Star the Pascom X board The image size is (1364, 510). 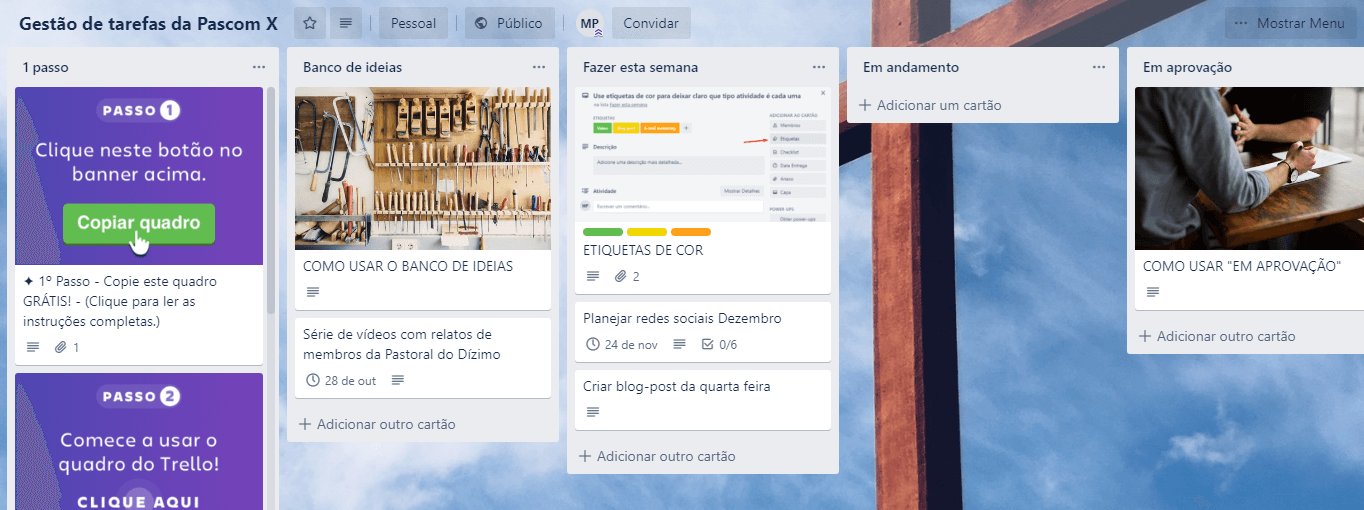(310, 23)
